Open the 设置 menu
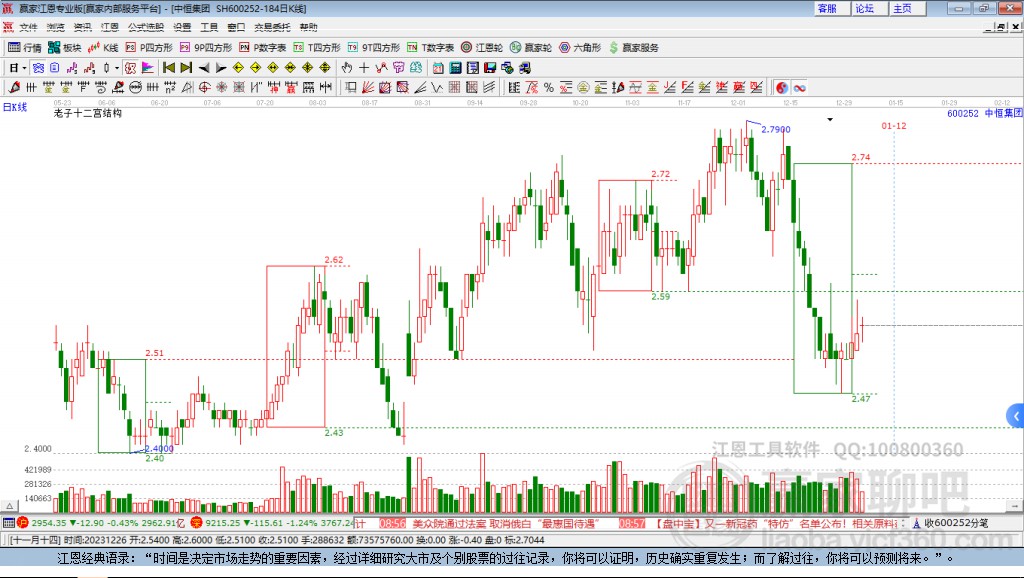The width and height of the screenshot is (1024, 578). coord(182,27)
